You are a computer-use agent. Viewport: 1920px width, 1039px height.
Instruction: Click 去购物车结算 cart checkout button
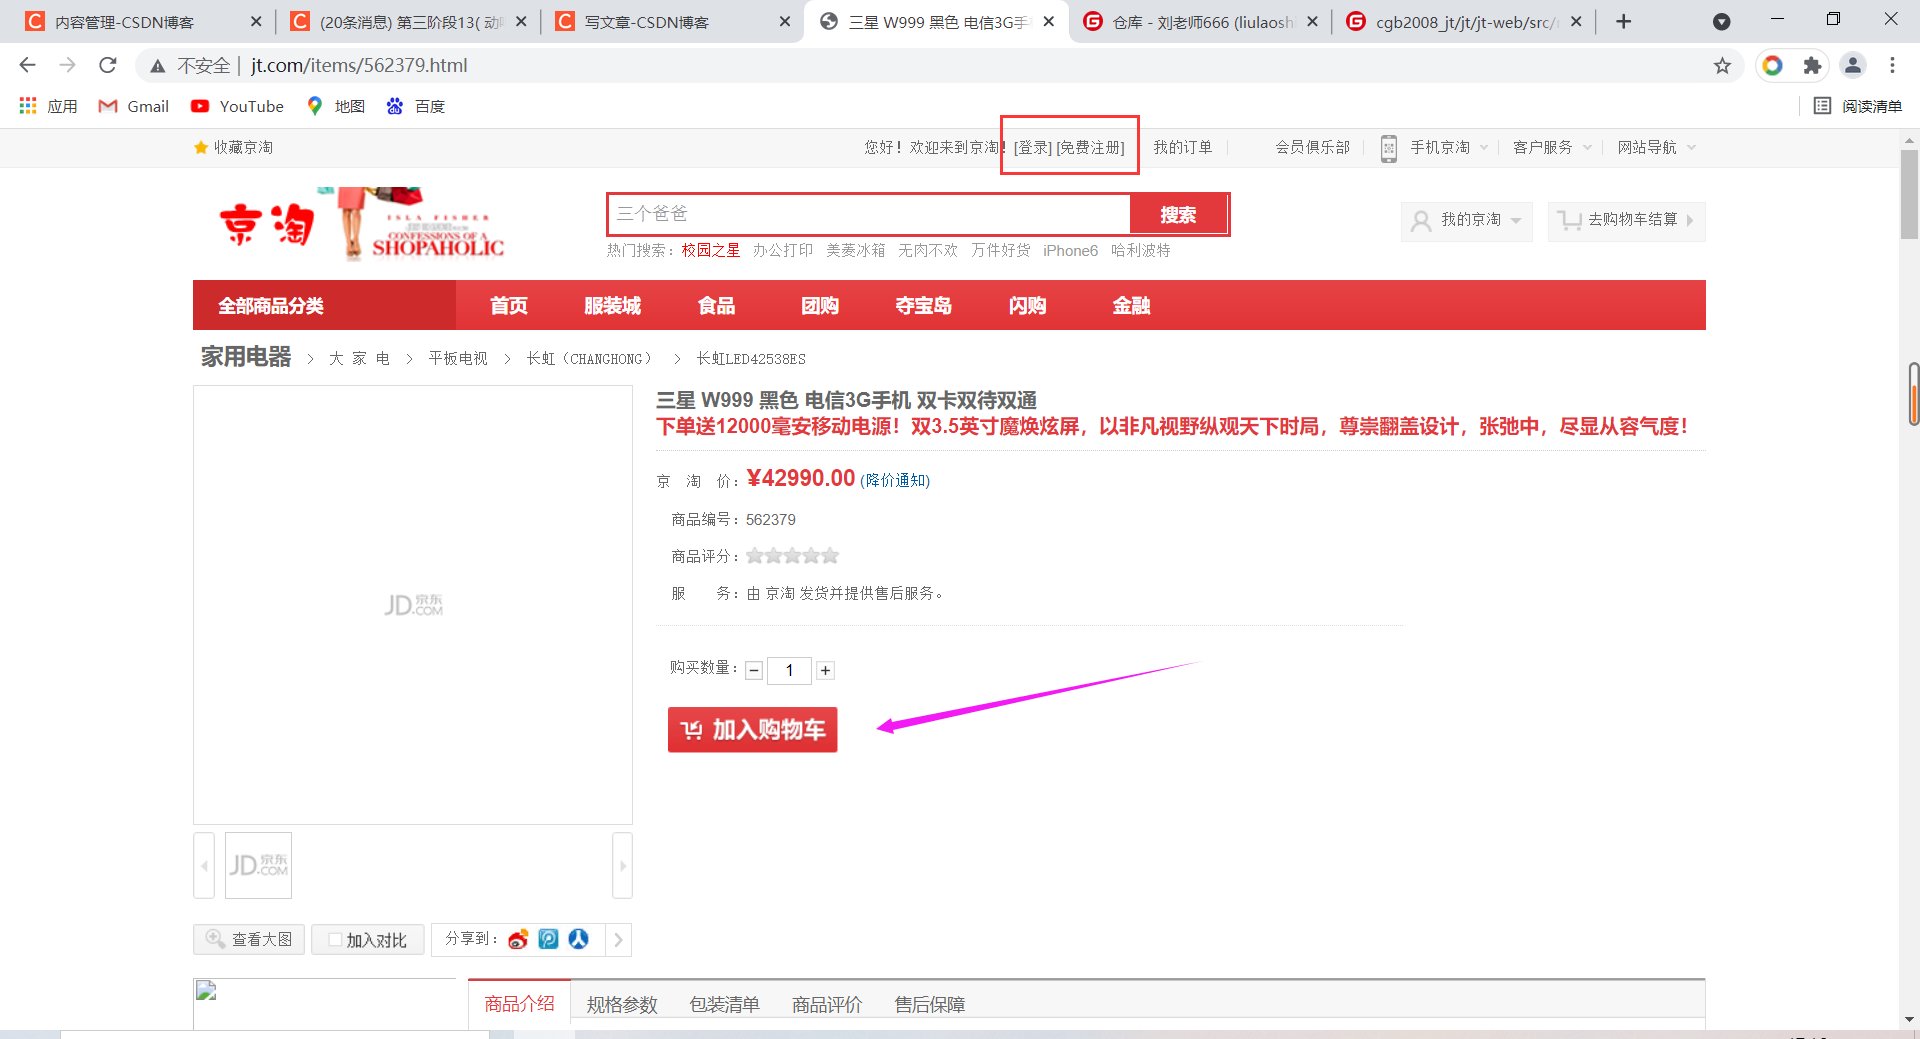(1626, 220)
